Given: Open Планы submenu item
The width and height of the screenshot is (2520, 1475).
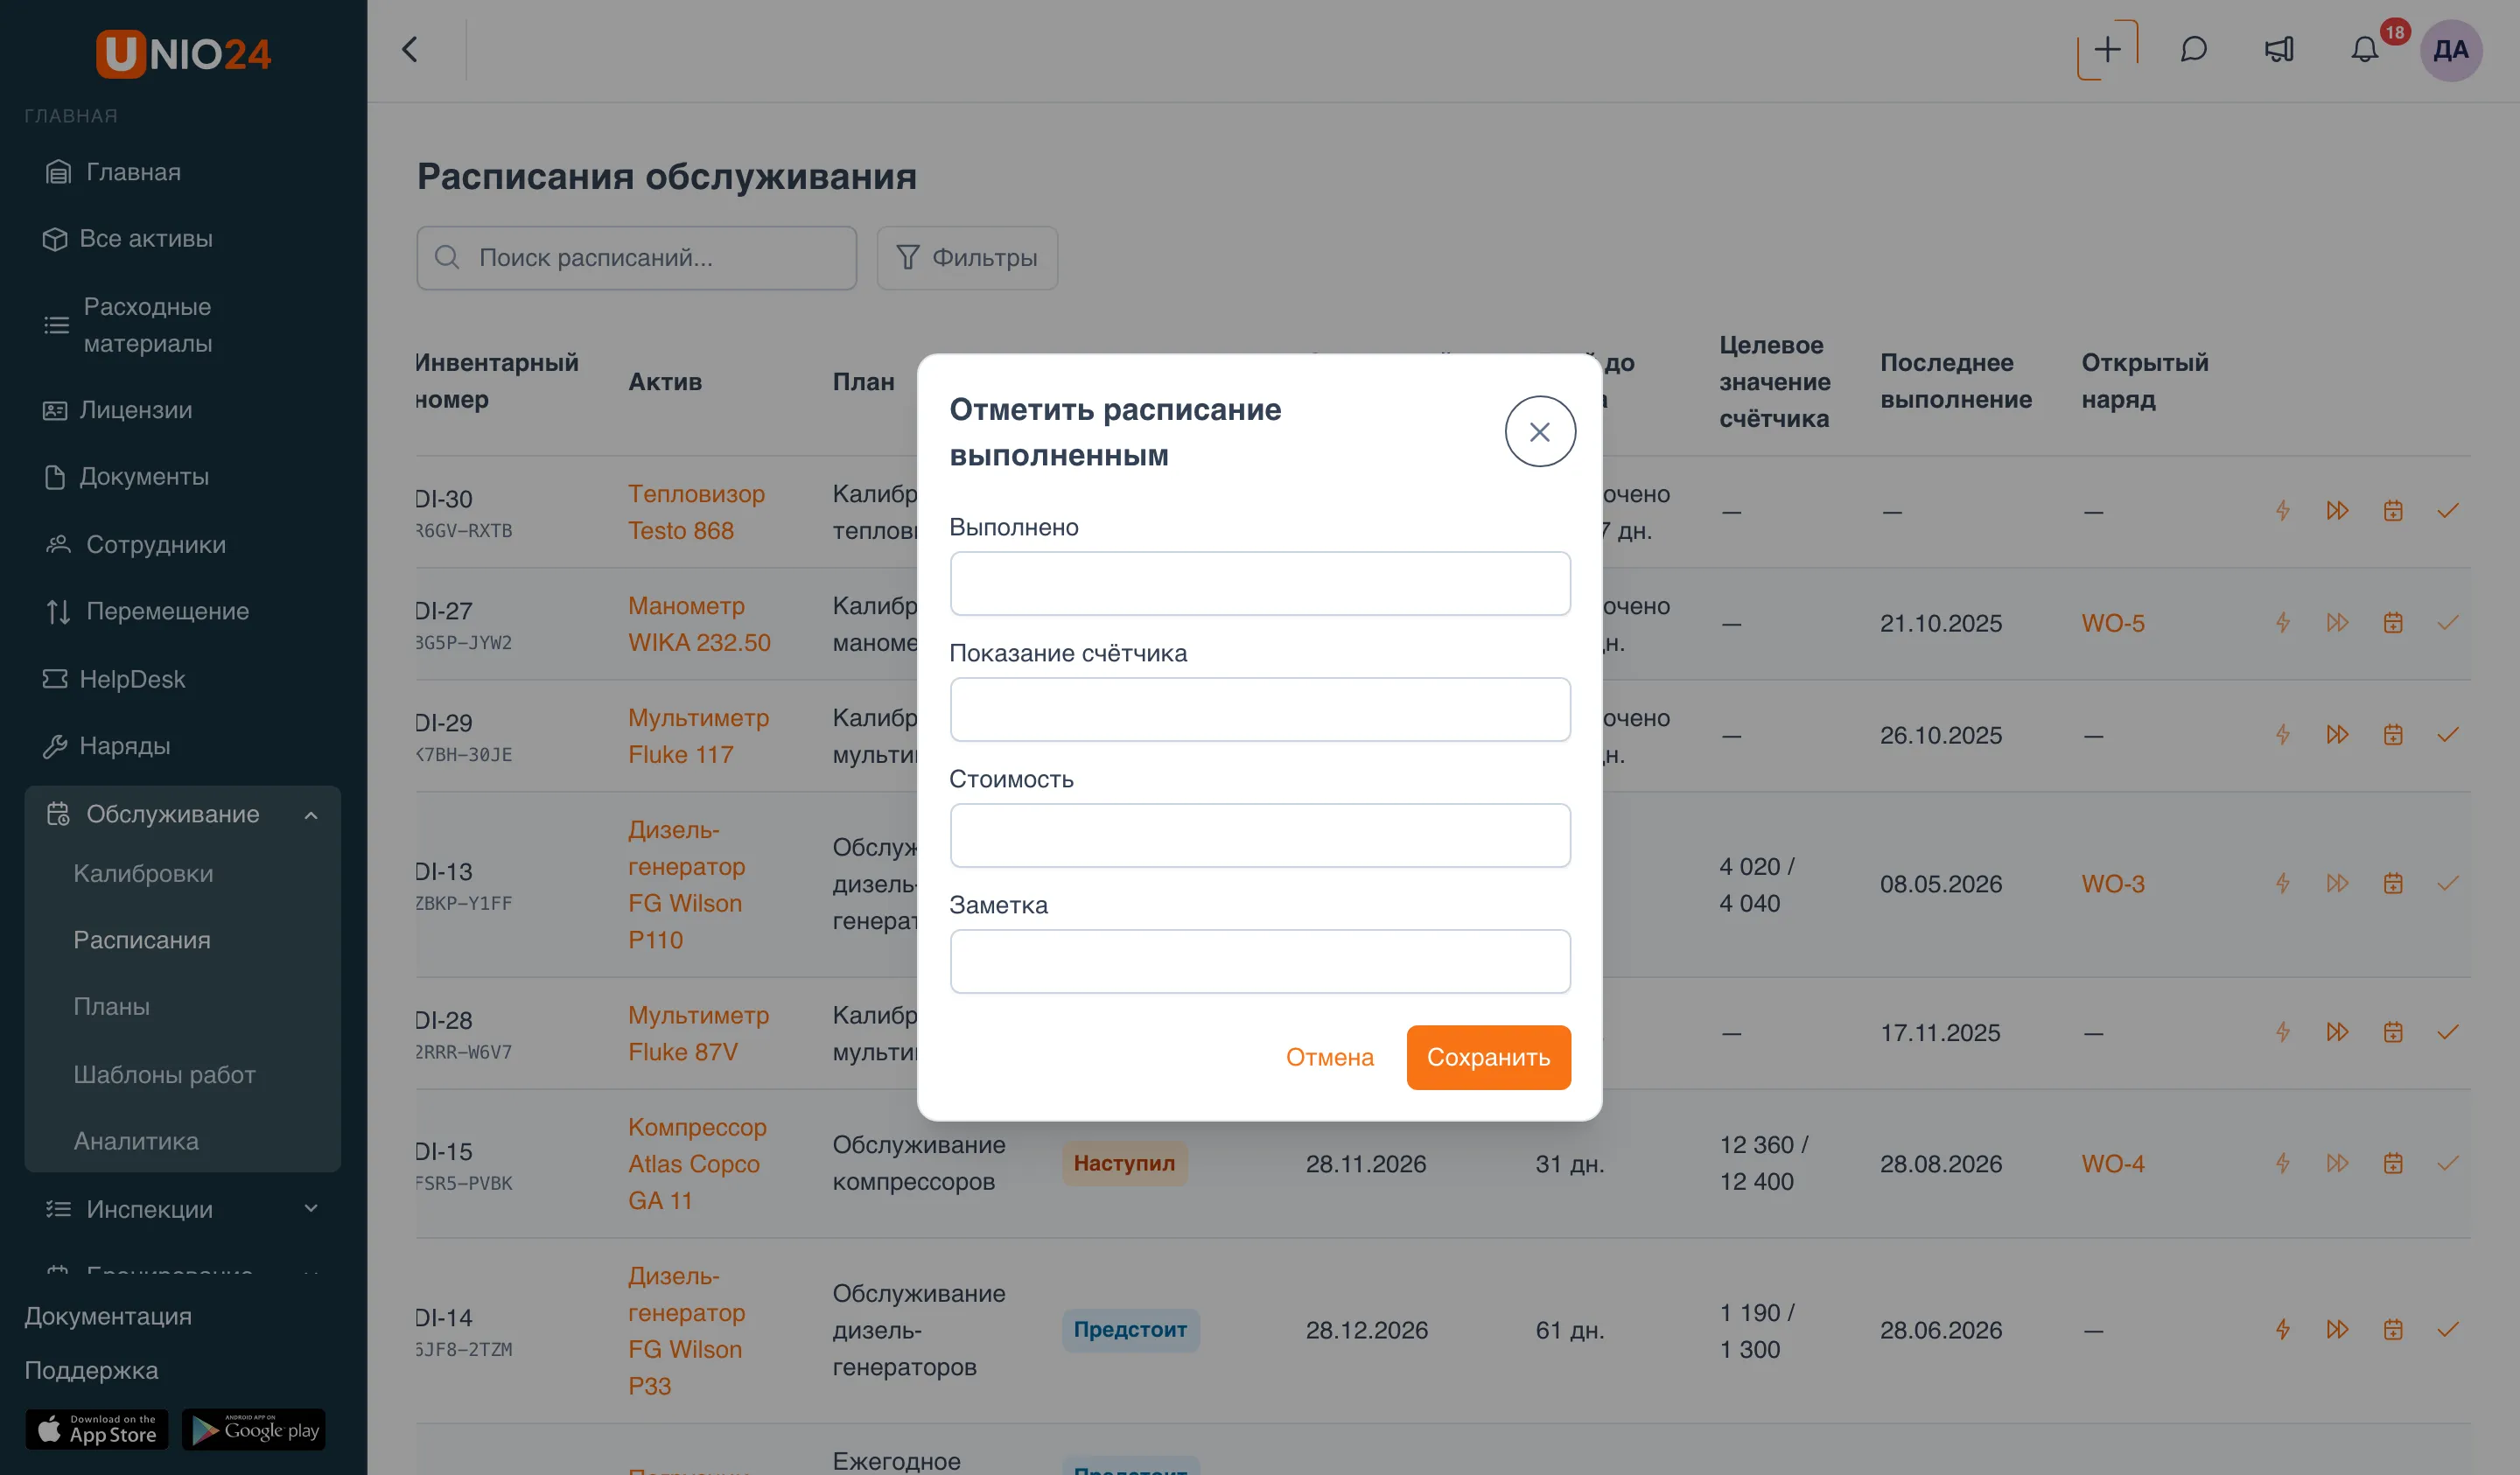Looking at the screenshot, I should (111, 1006).
